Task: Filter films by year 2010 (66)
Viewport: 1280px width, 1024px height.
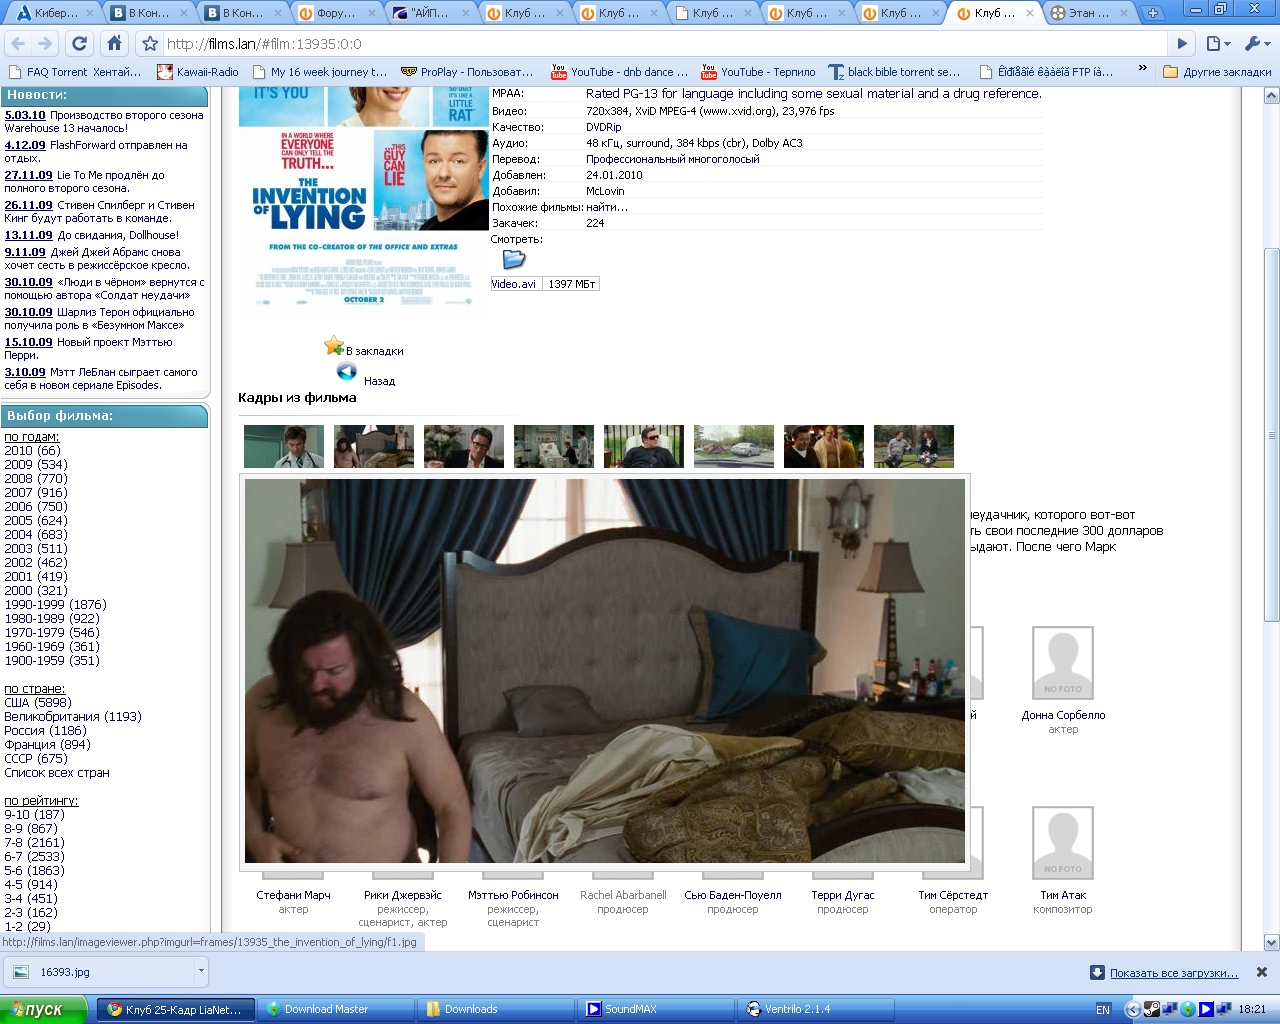Action: coord(32,451)
